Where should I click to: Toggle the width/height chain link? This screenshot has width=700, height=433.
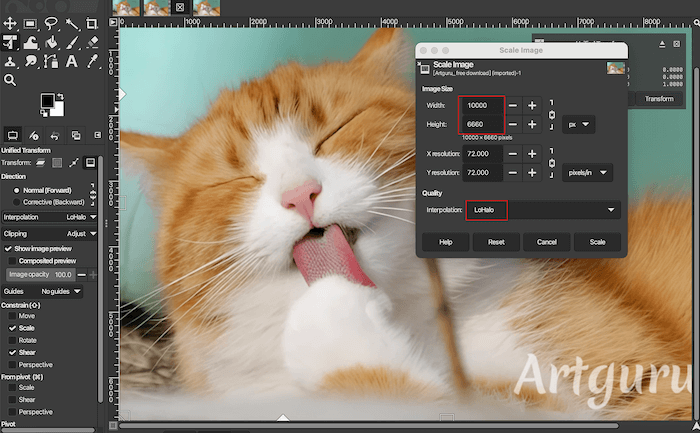pyautogui.click(x=552, y=115)
